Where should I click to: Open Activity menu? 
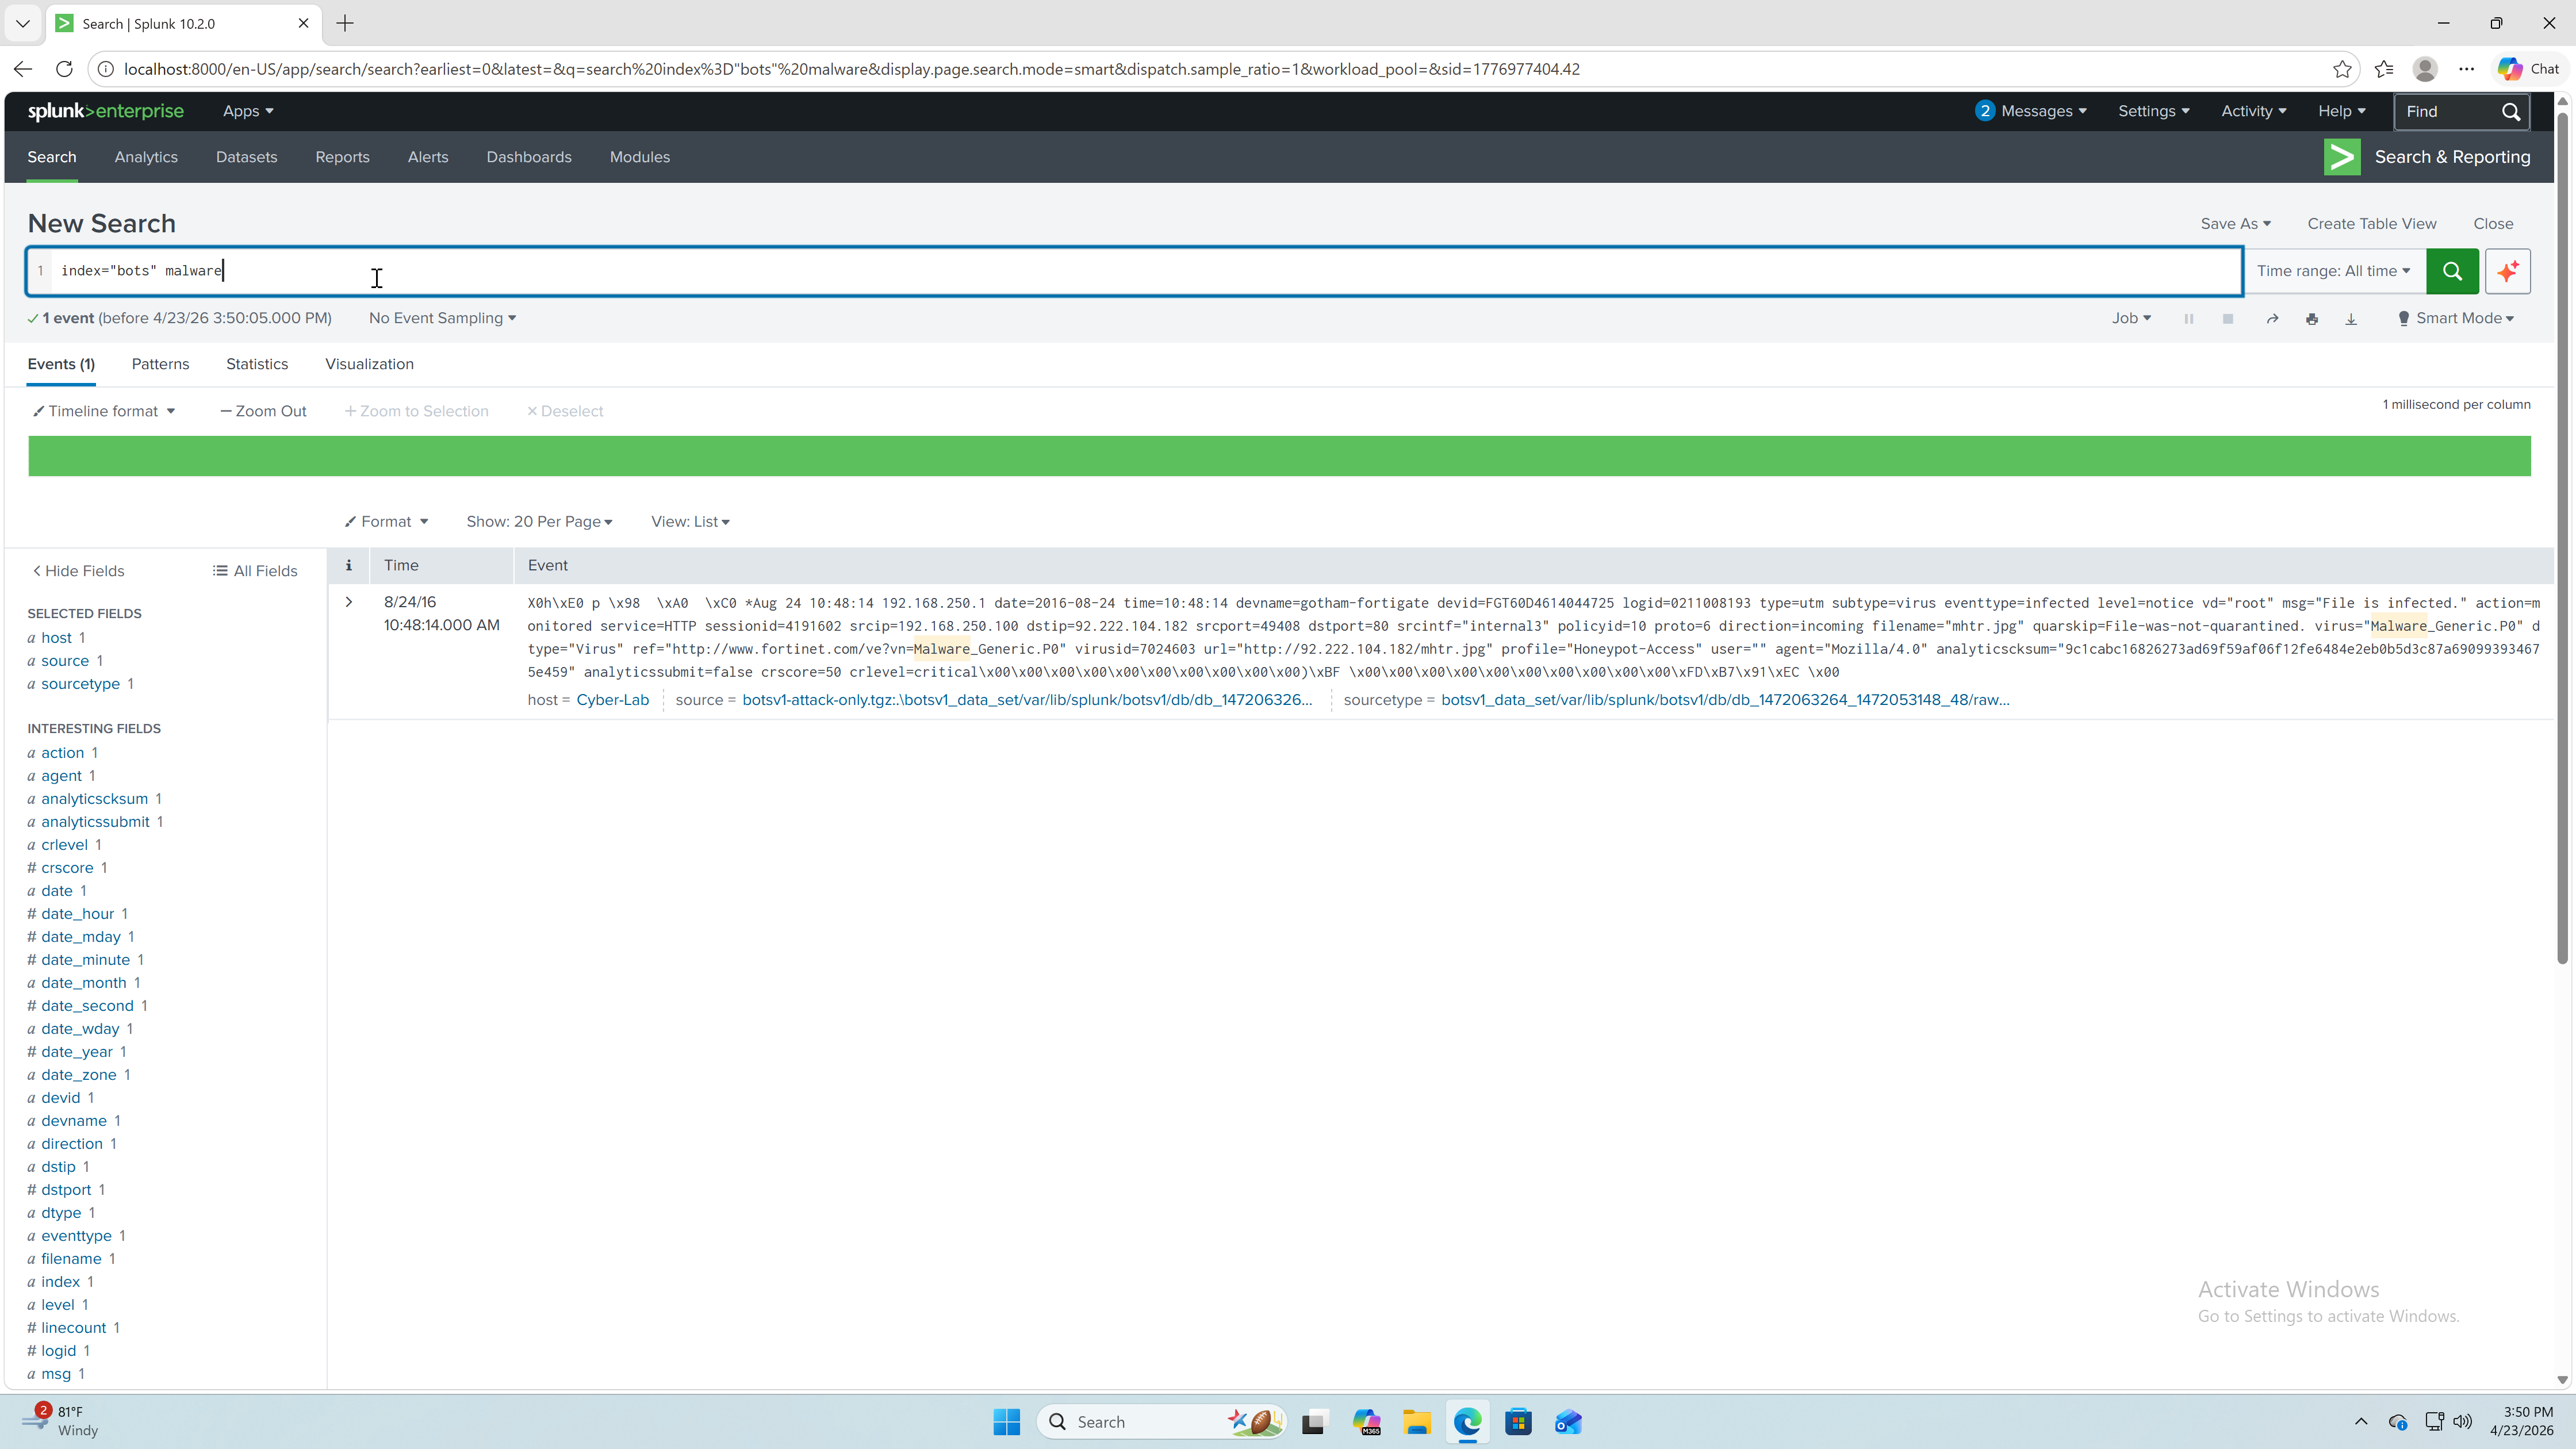click(2254, 111)
